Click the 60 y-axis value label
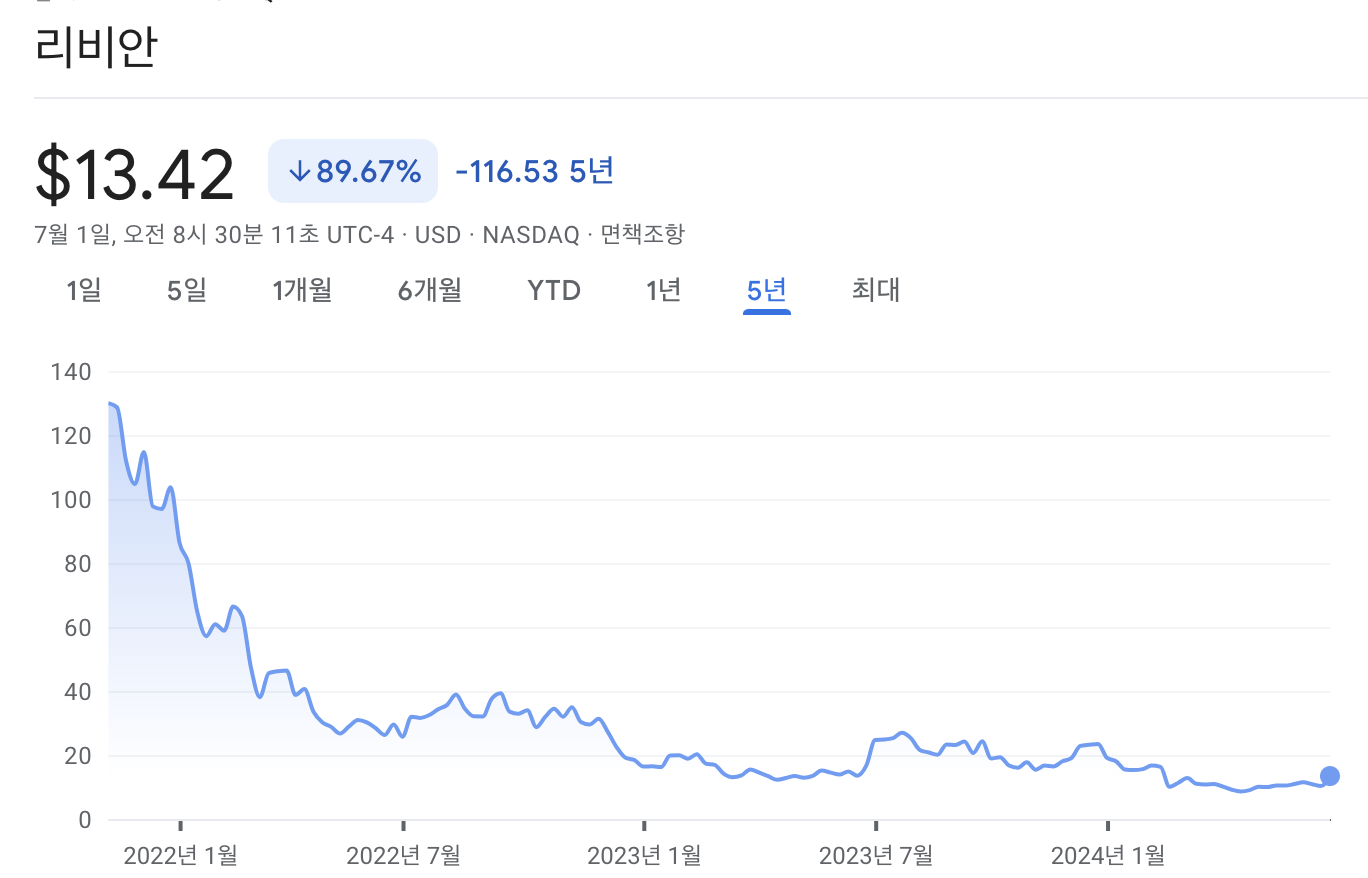 click(x=77, y=628)
